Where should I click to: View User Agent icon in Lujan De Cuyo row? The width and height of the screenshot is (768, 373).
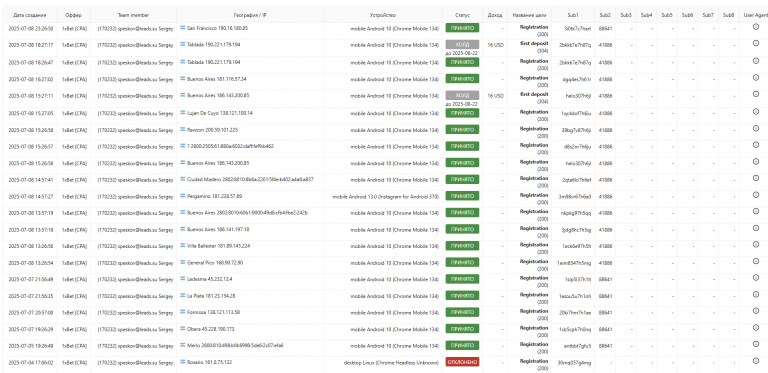755,112
